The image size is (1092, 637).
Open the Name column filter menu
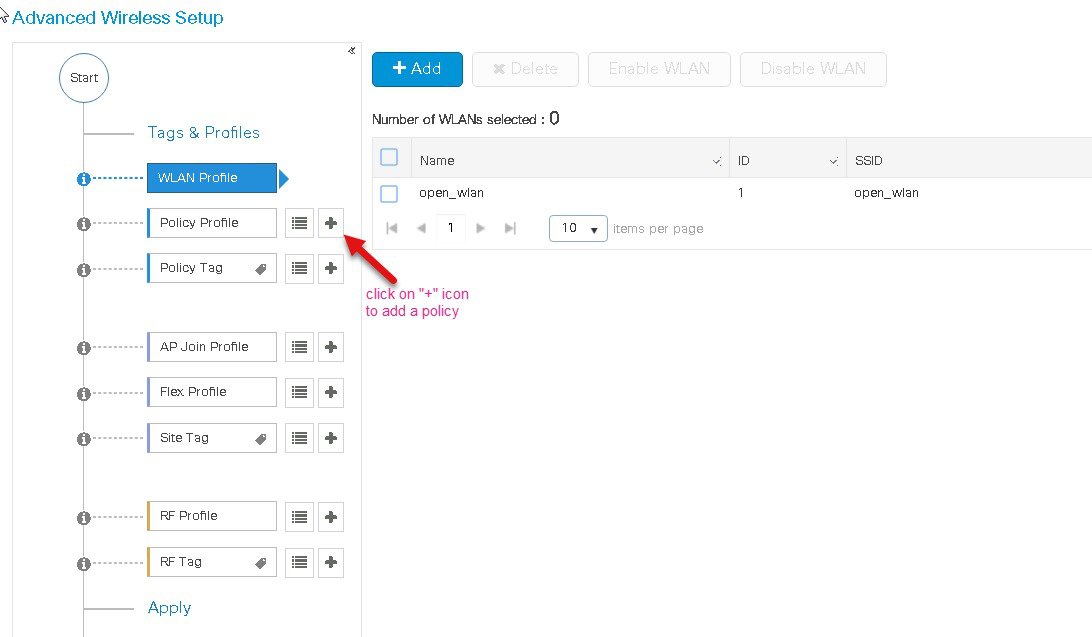tap(717, 162)
